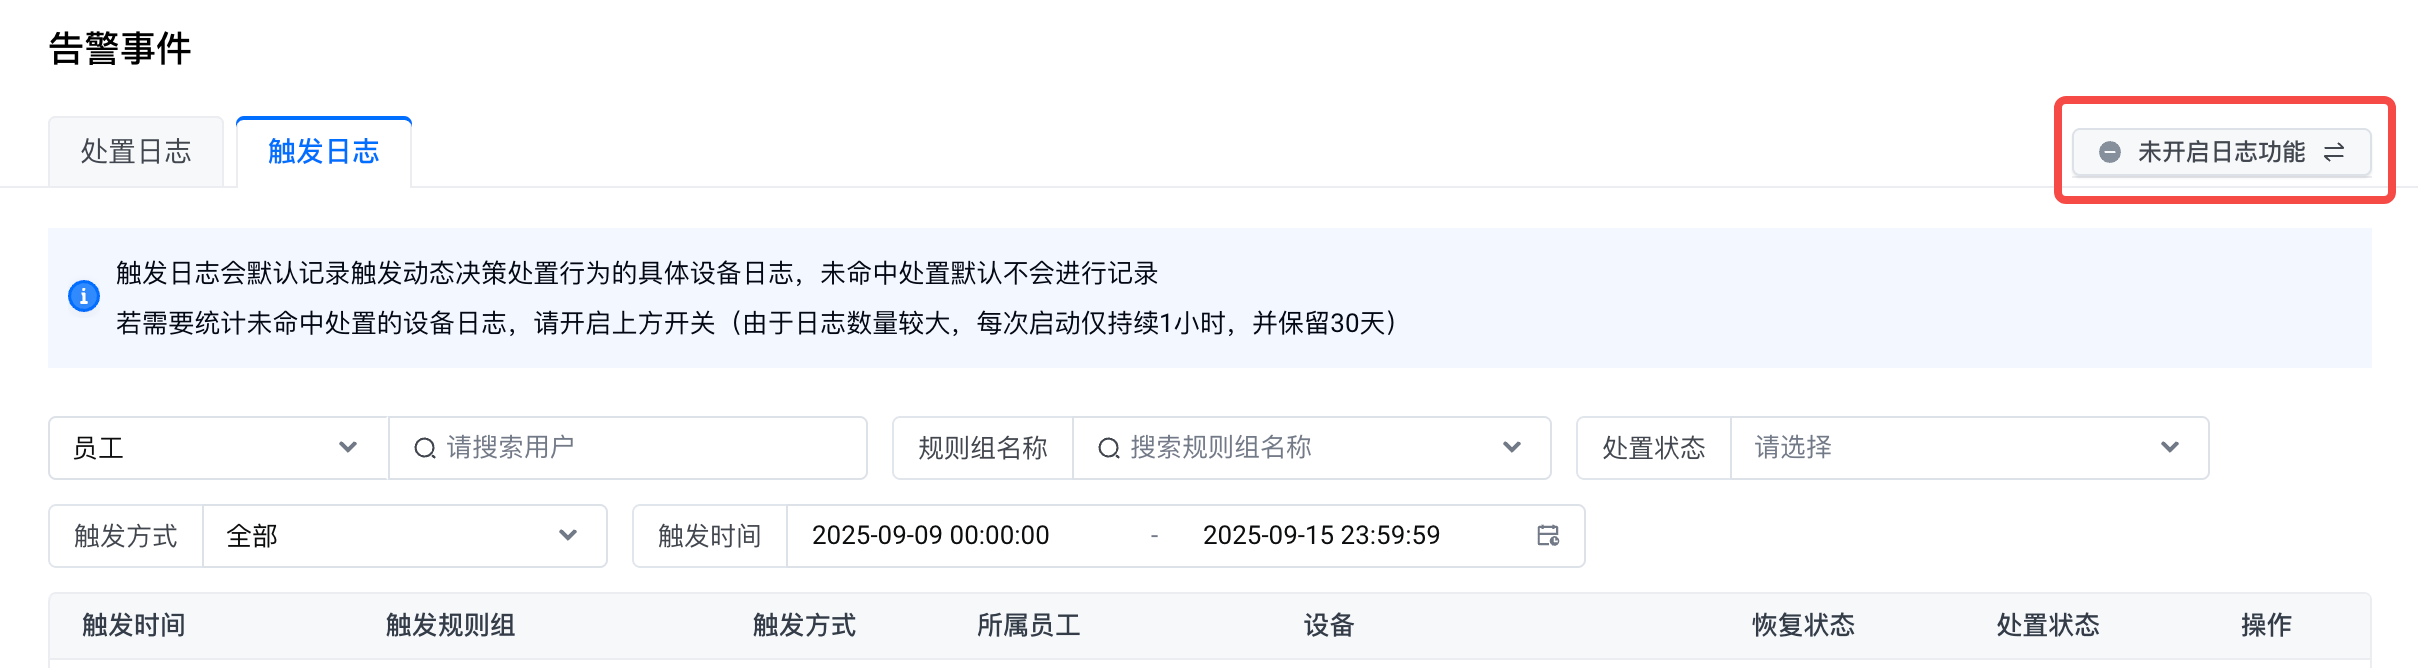2418x668 pixels.
Task: Click the magnifier icon in 规则组 search
Action: point(1108,448)
